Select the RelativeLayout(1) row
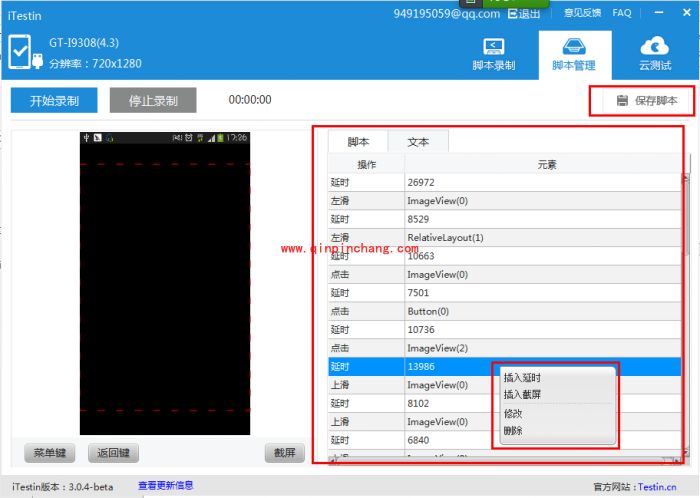This screenshot has height=498, width=700. point(504,237)
